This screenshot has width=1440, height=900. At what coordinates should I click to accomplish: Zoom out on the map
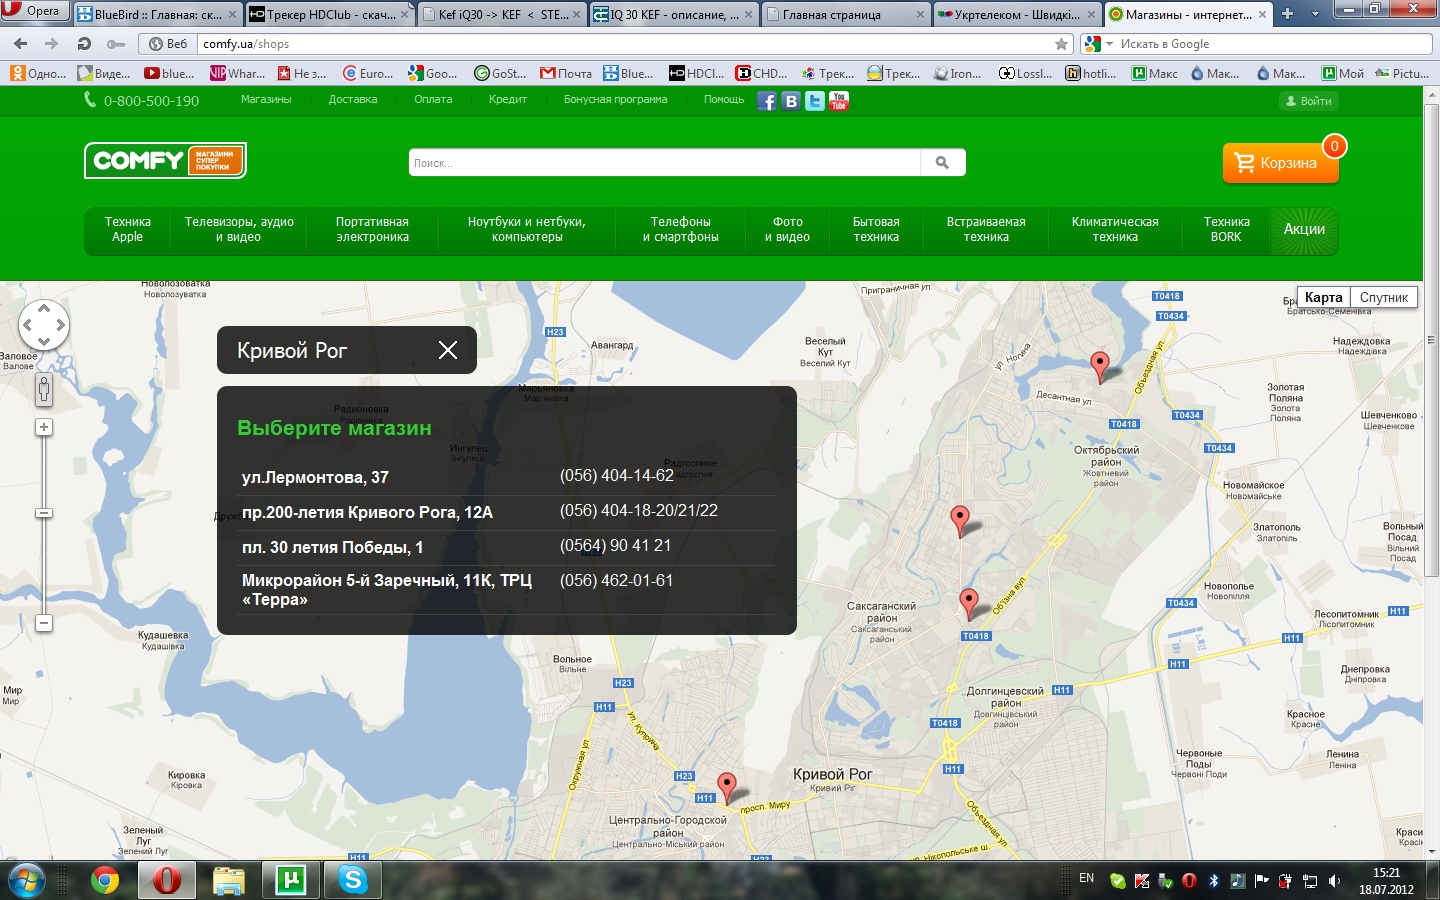pos(44,623)
